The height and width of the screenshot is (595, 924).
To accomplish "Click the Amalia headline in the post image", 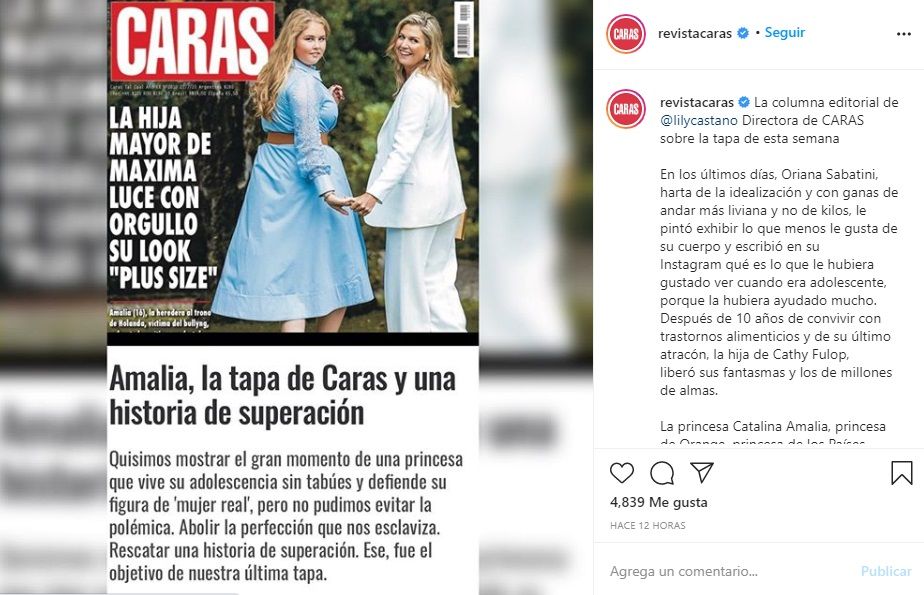I will pyautogui.click(x=282, y=395).
